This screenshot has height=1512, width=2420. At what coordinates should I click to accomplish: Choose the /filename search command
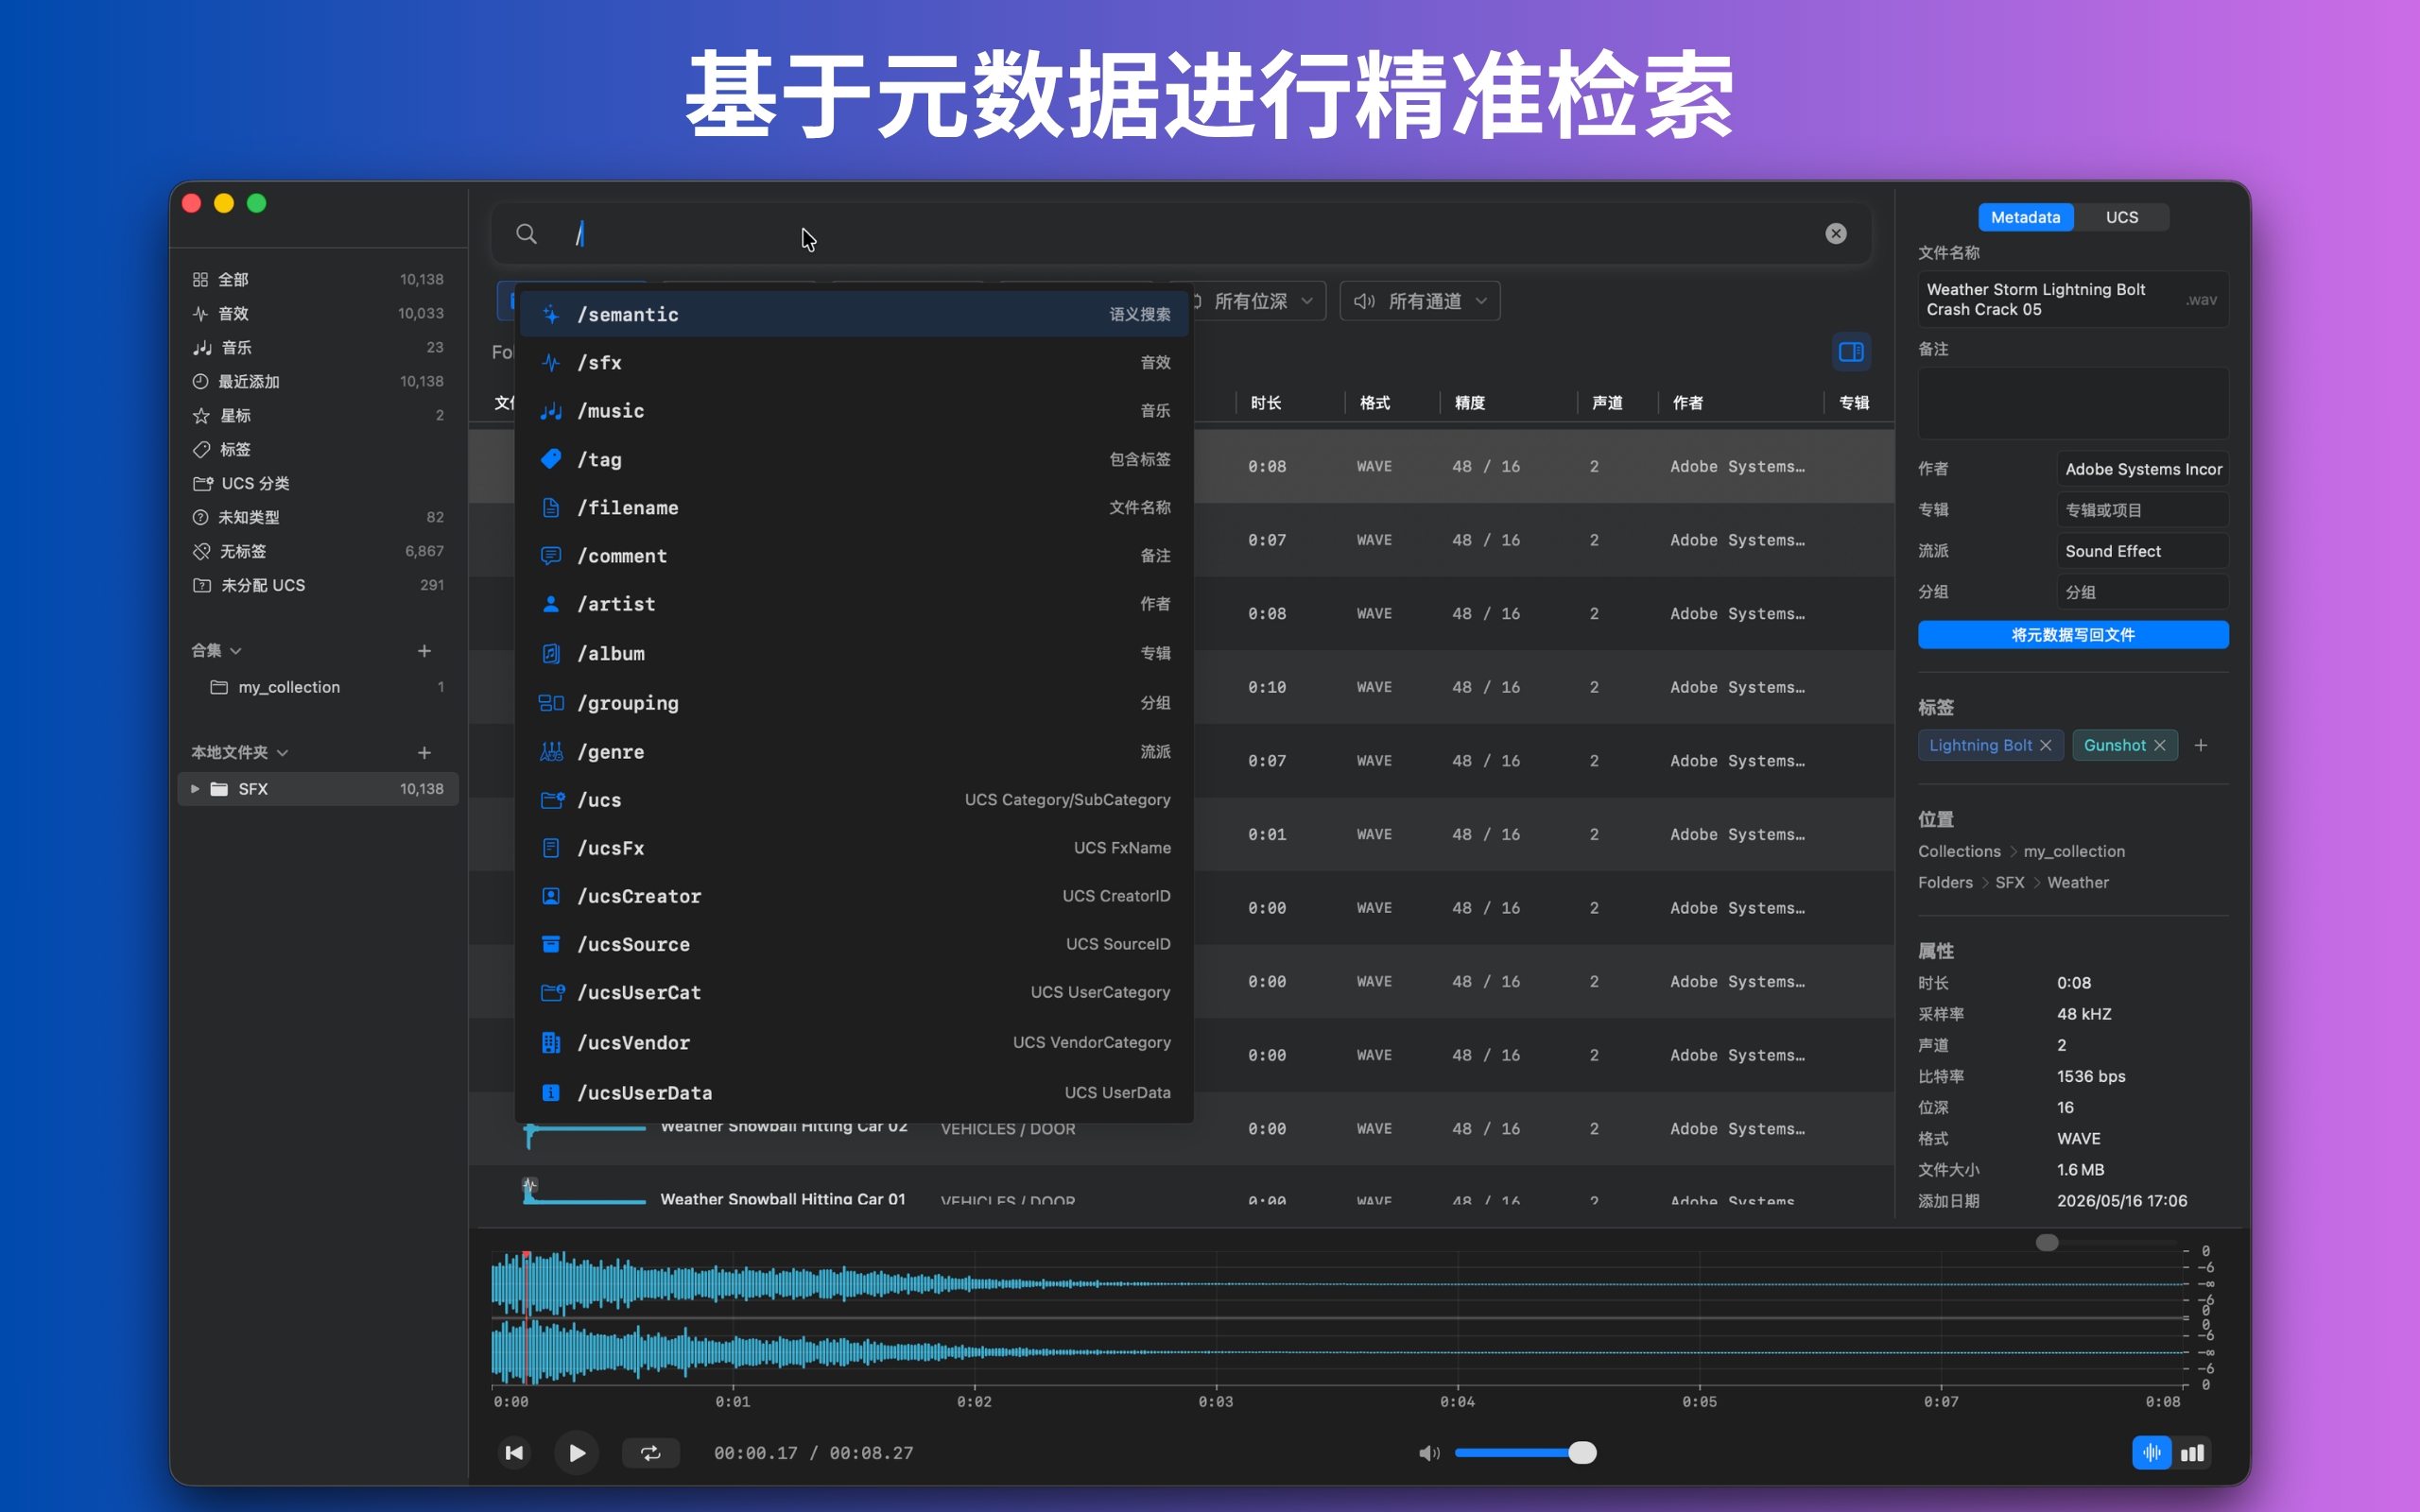click(854, 507)
